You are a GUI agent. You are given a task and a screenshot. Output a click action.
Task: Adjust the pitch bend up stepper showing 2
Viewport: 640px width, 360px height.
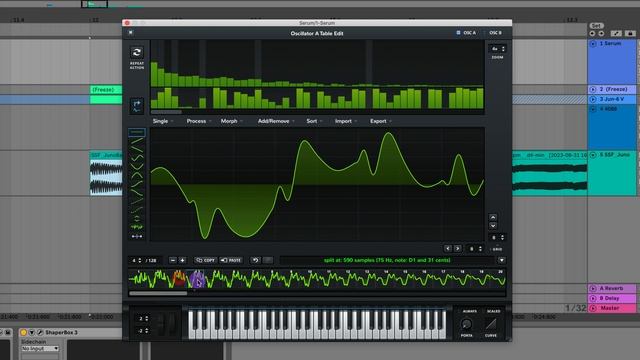143,318
